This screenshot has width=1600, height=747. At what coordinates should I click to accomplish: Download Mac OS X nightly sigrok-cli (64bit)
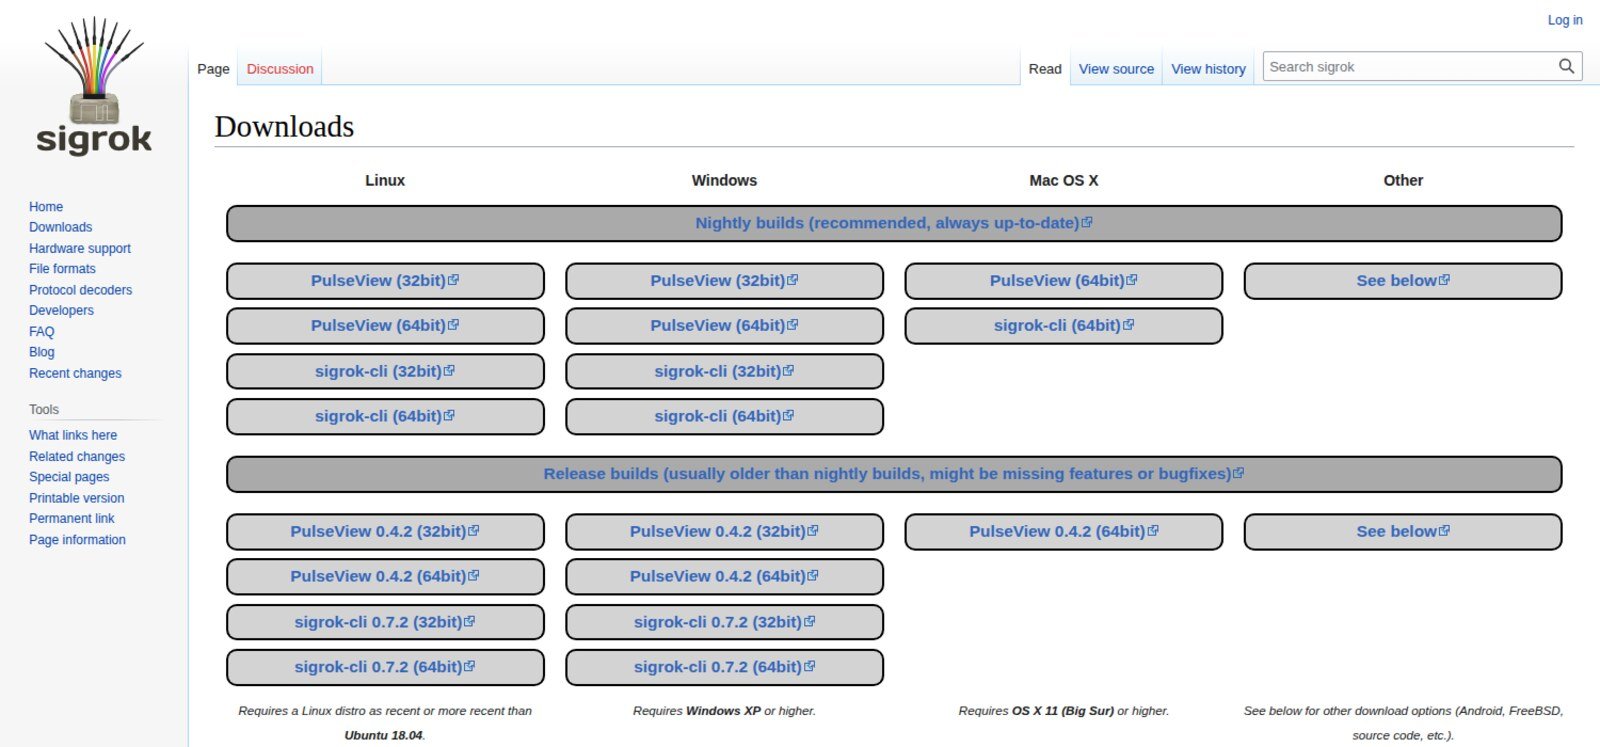[x=1063, y=326]
